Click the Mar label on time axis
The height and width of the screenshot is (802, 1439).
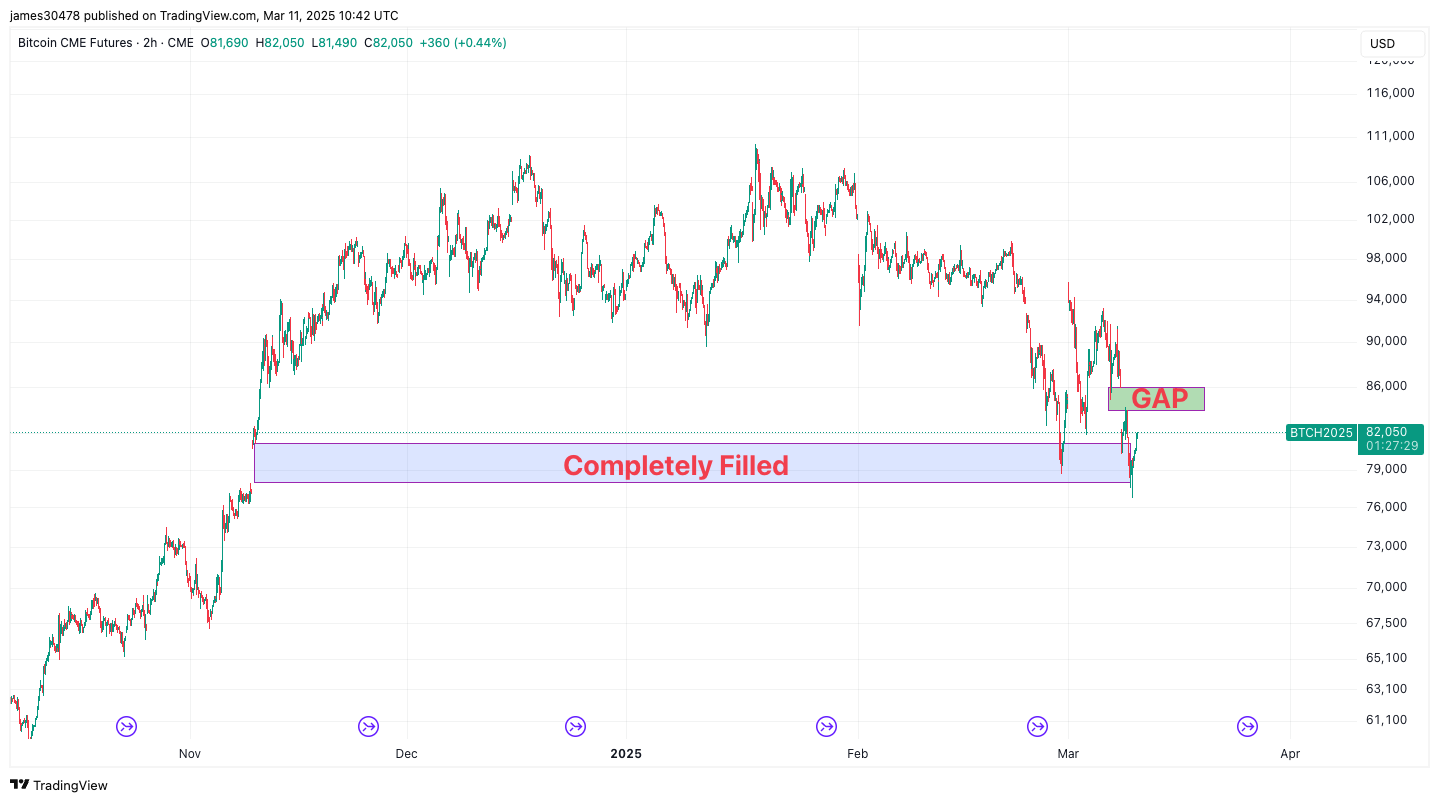1069,753
